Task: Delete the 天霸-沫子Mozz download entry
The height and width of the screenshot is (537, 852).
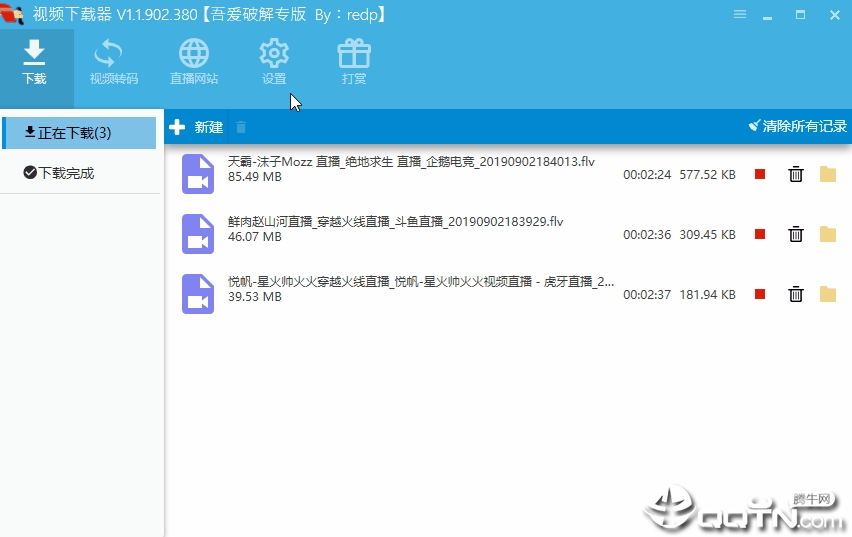Action: [x=795, y=174]
